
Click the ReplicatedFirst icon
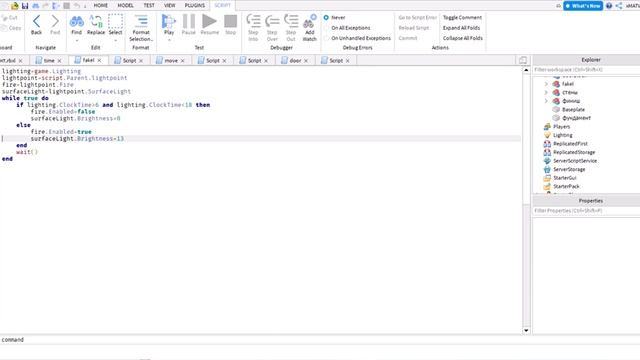tap(547, 144)
